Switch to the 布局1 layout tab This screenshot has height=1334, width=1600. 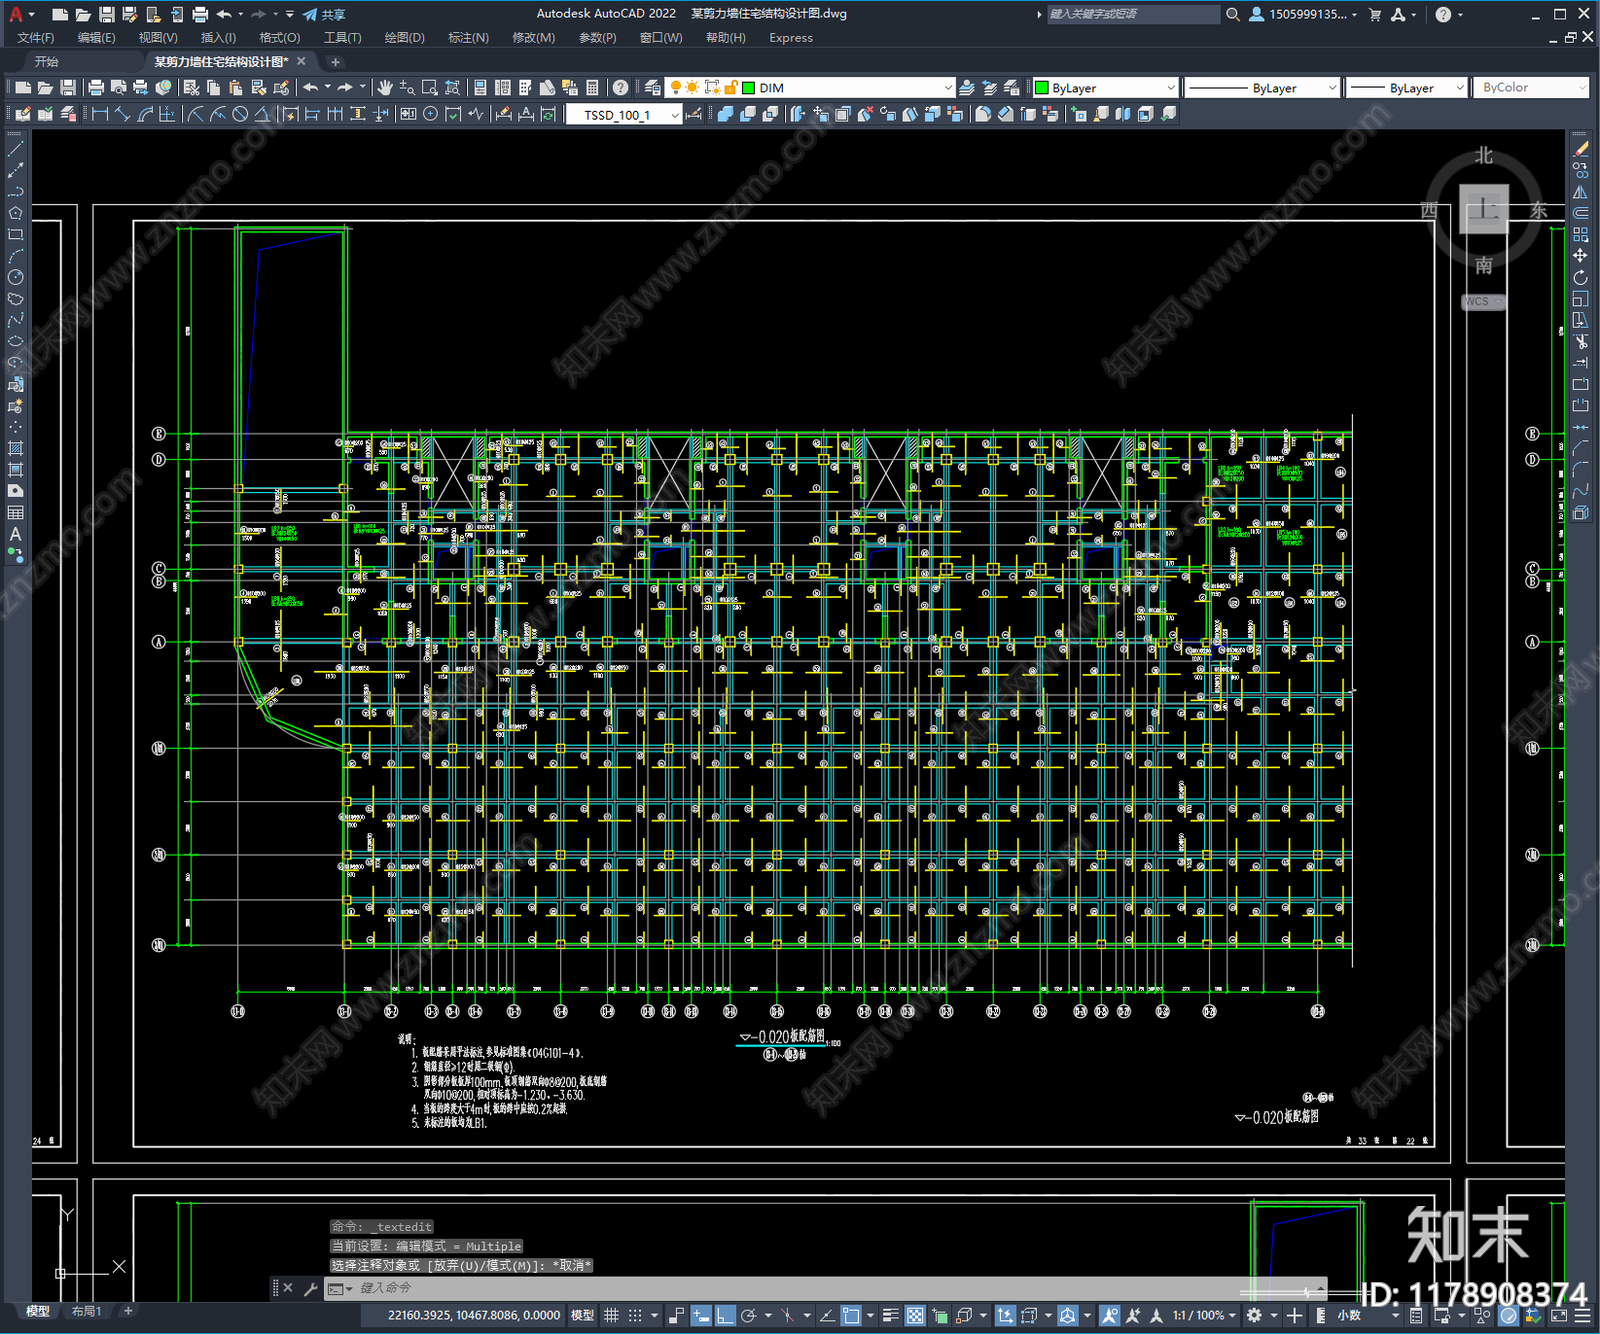[87, 1311]
